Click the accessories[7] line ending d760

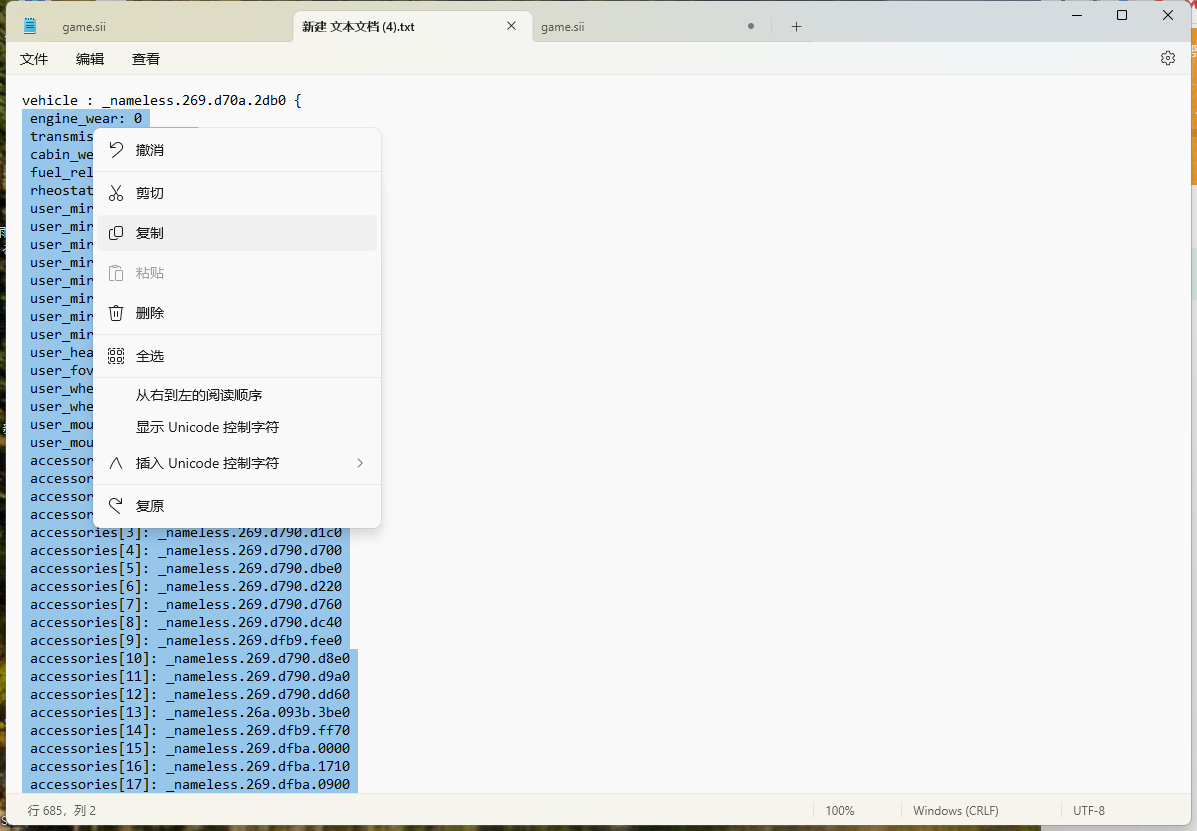coord(186,604)
